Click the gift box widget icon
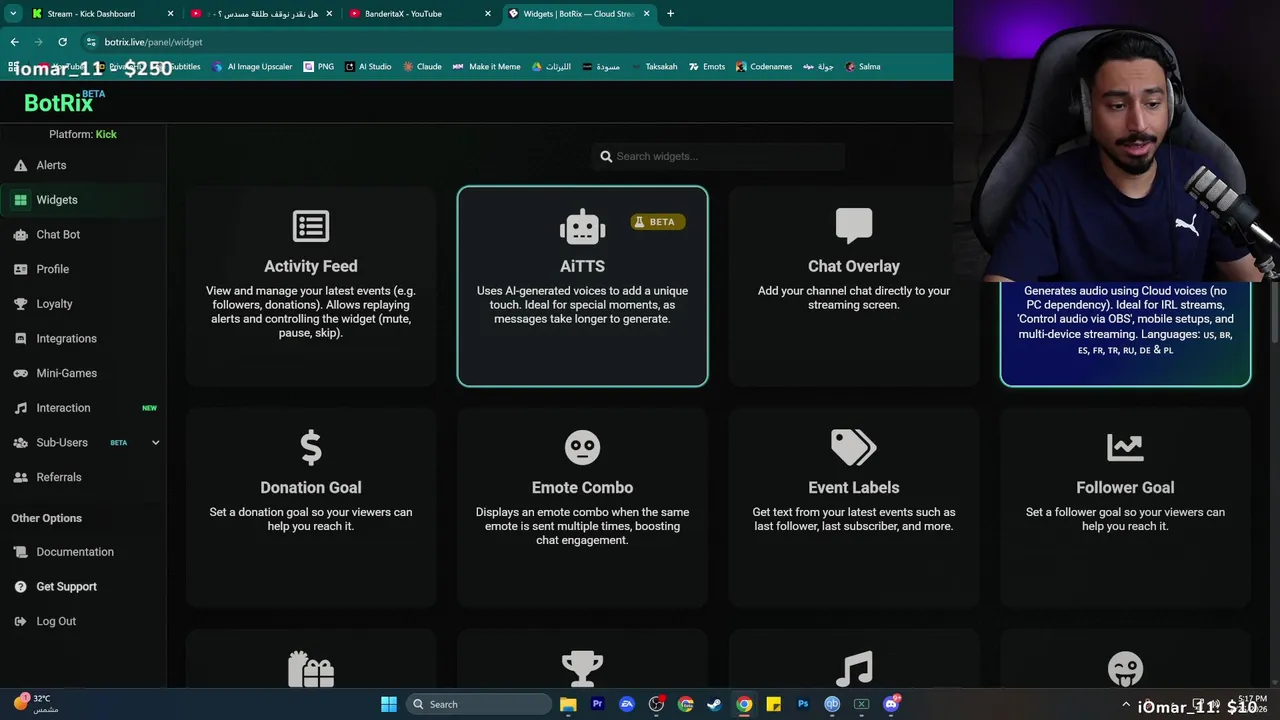The width and height of the screenshot is (1280, 720). [x=311, y=668]
